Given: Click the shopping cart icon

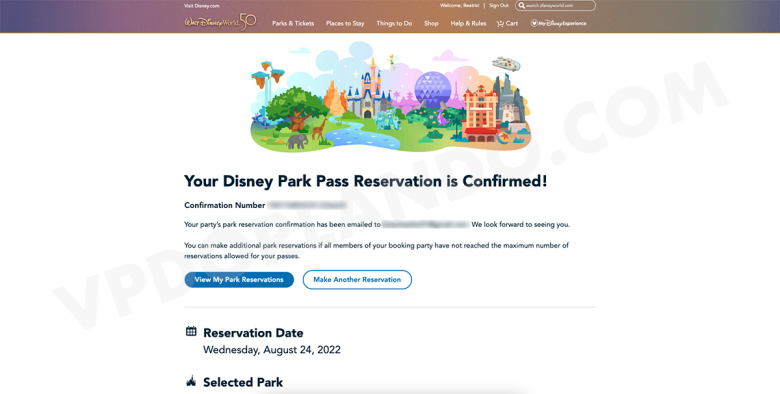Looking at the screenshot, I should click(x=500, y=23).
